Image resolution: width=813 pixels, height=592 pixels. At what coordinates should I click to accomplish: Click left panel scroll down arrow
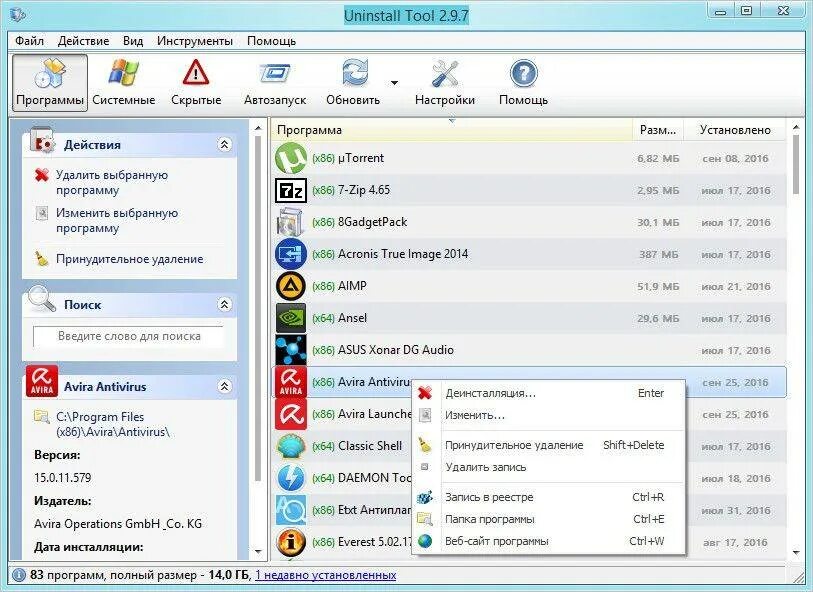click(x=258, y=552)
